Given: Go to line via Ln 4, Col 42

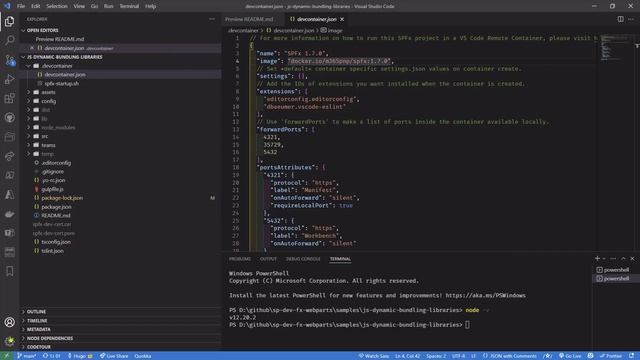Looking at the screenshot, I should [x=407, y=356].
